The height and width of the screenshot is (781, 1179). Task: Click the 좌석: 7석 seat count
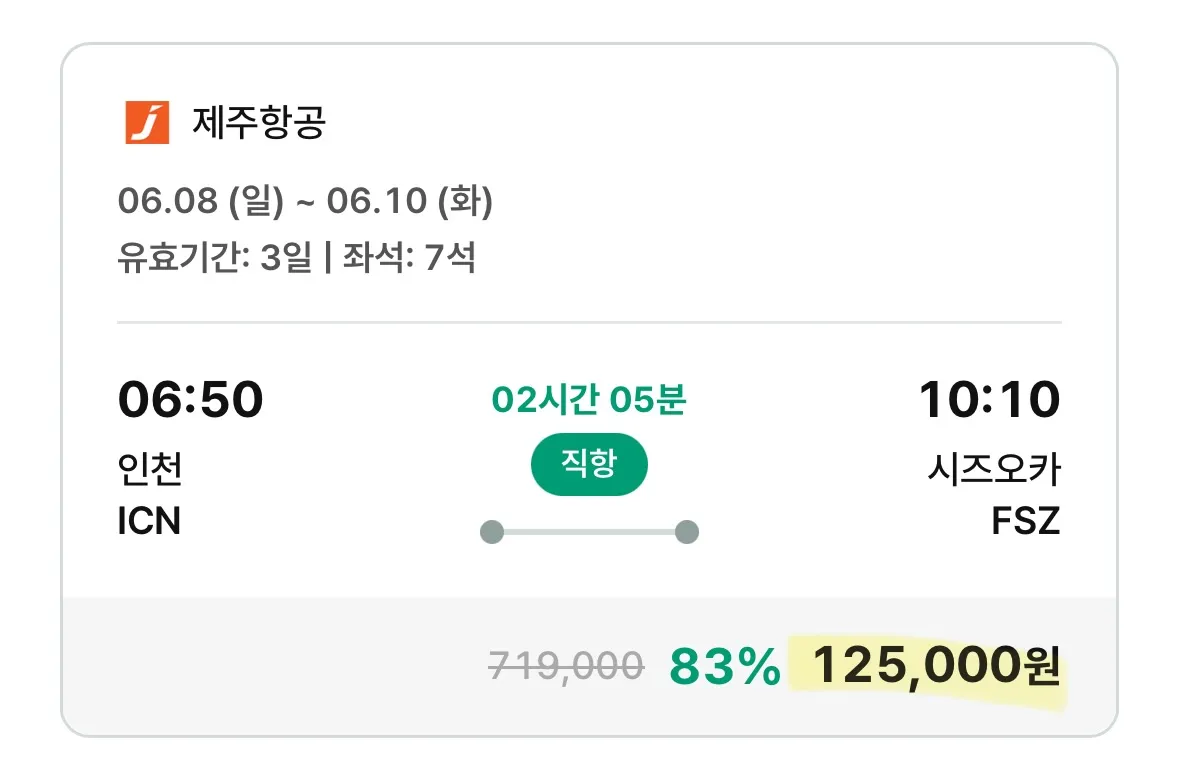point(409,259)
